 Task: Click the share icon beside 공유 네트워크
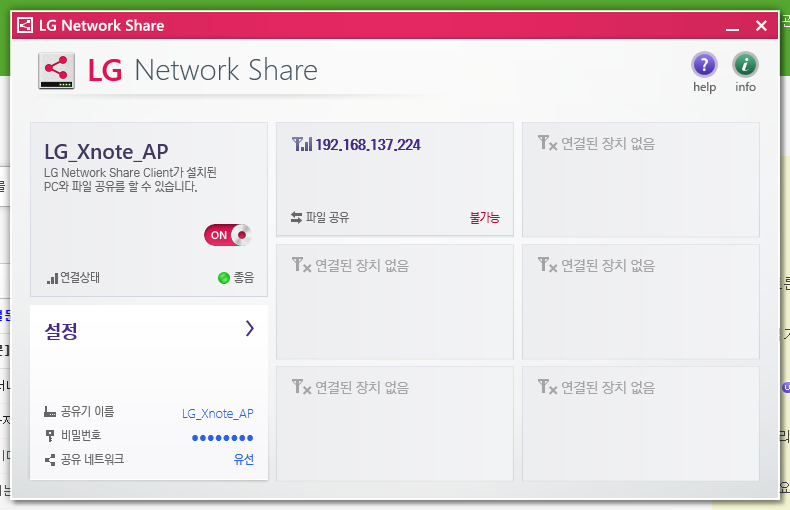[x=50, y=460]
